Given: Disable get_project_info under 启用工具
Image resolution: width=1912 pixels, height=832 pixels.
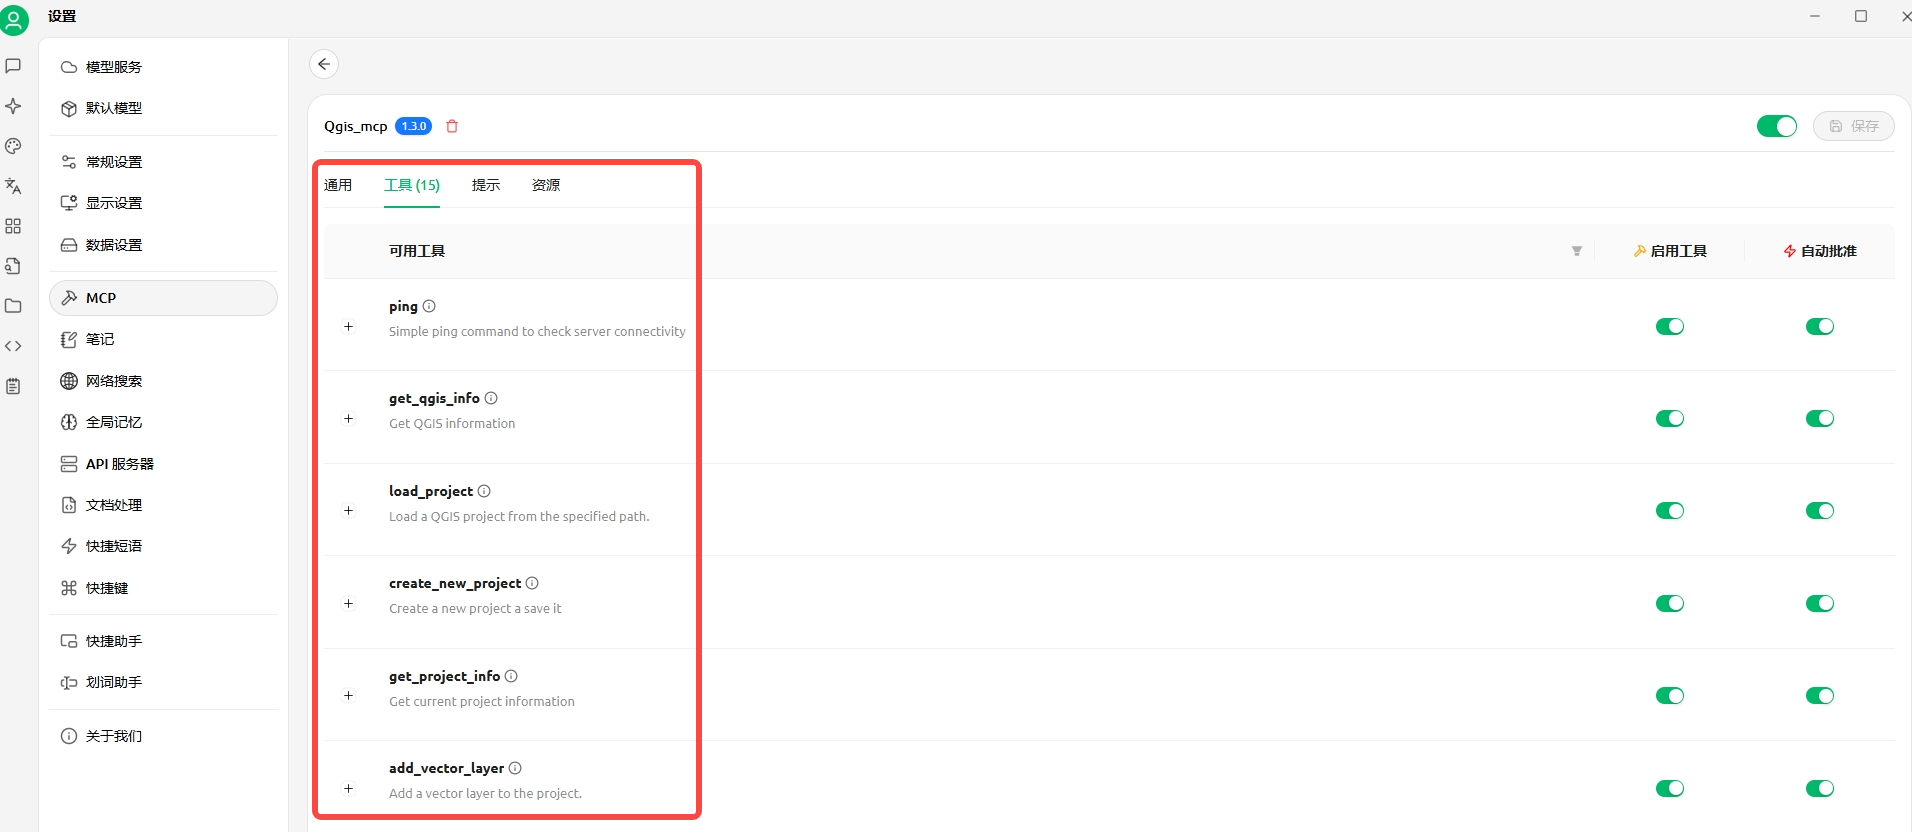Looking at the screenshot, I should (1670, 696).
